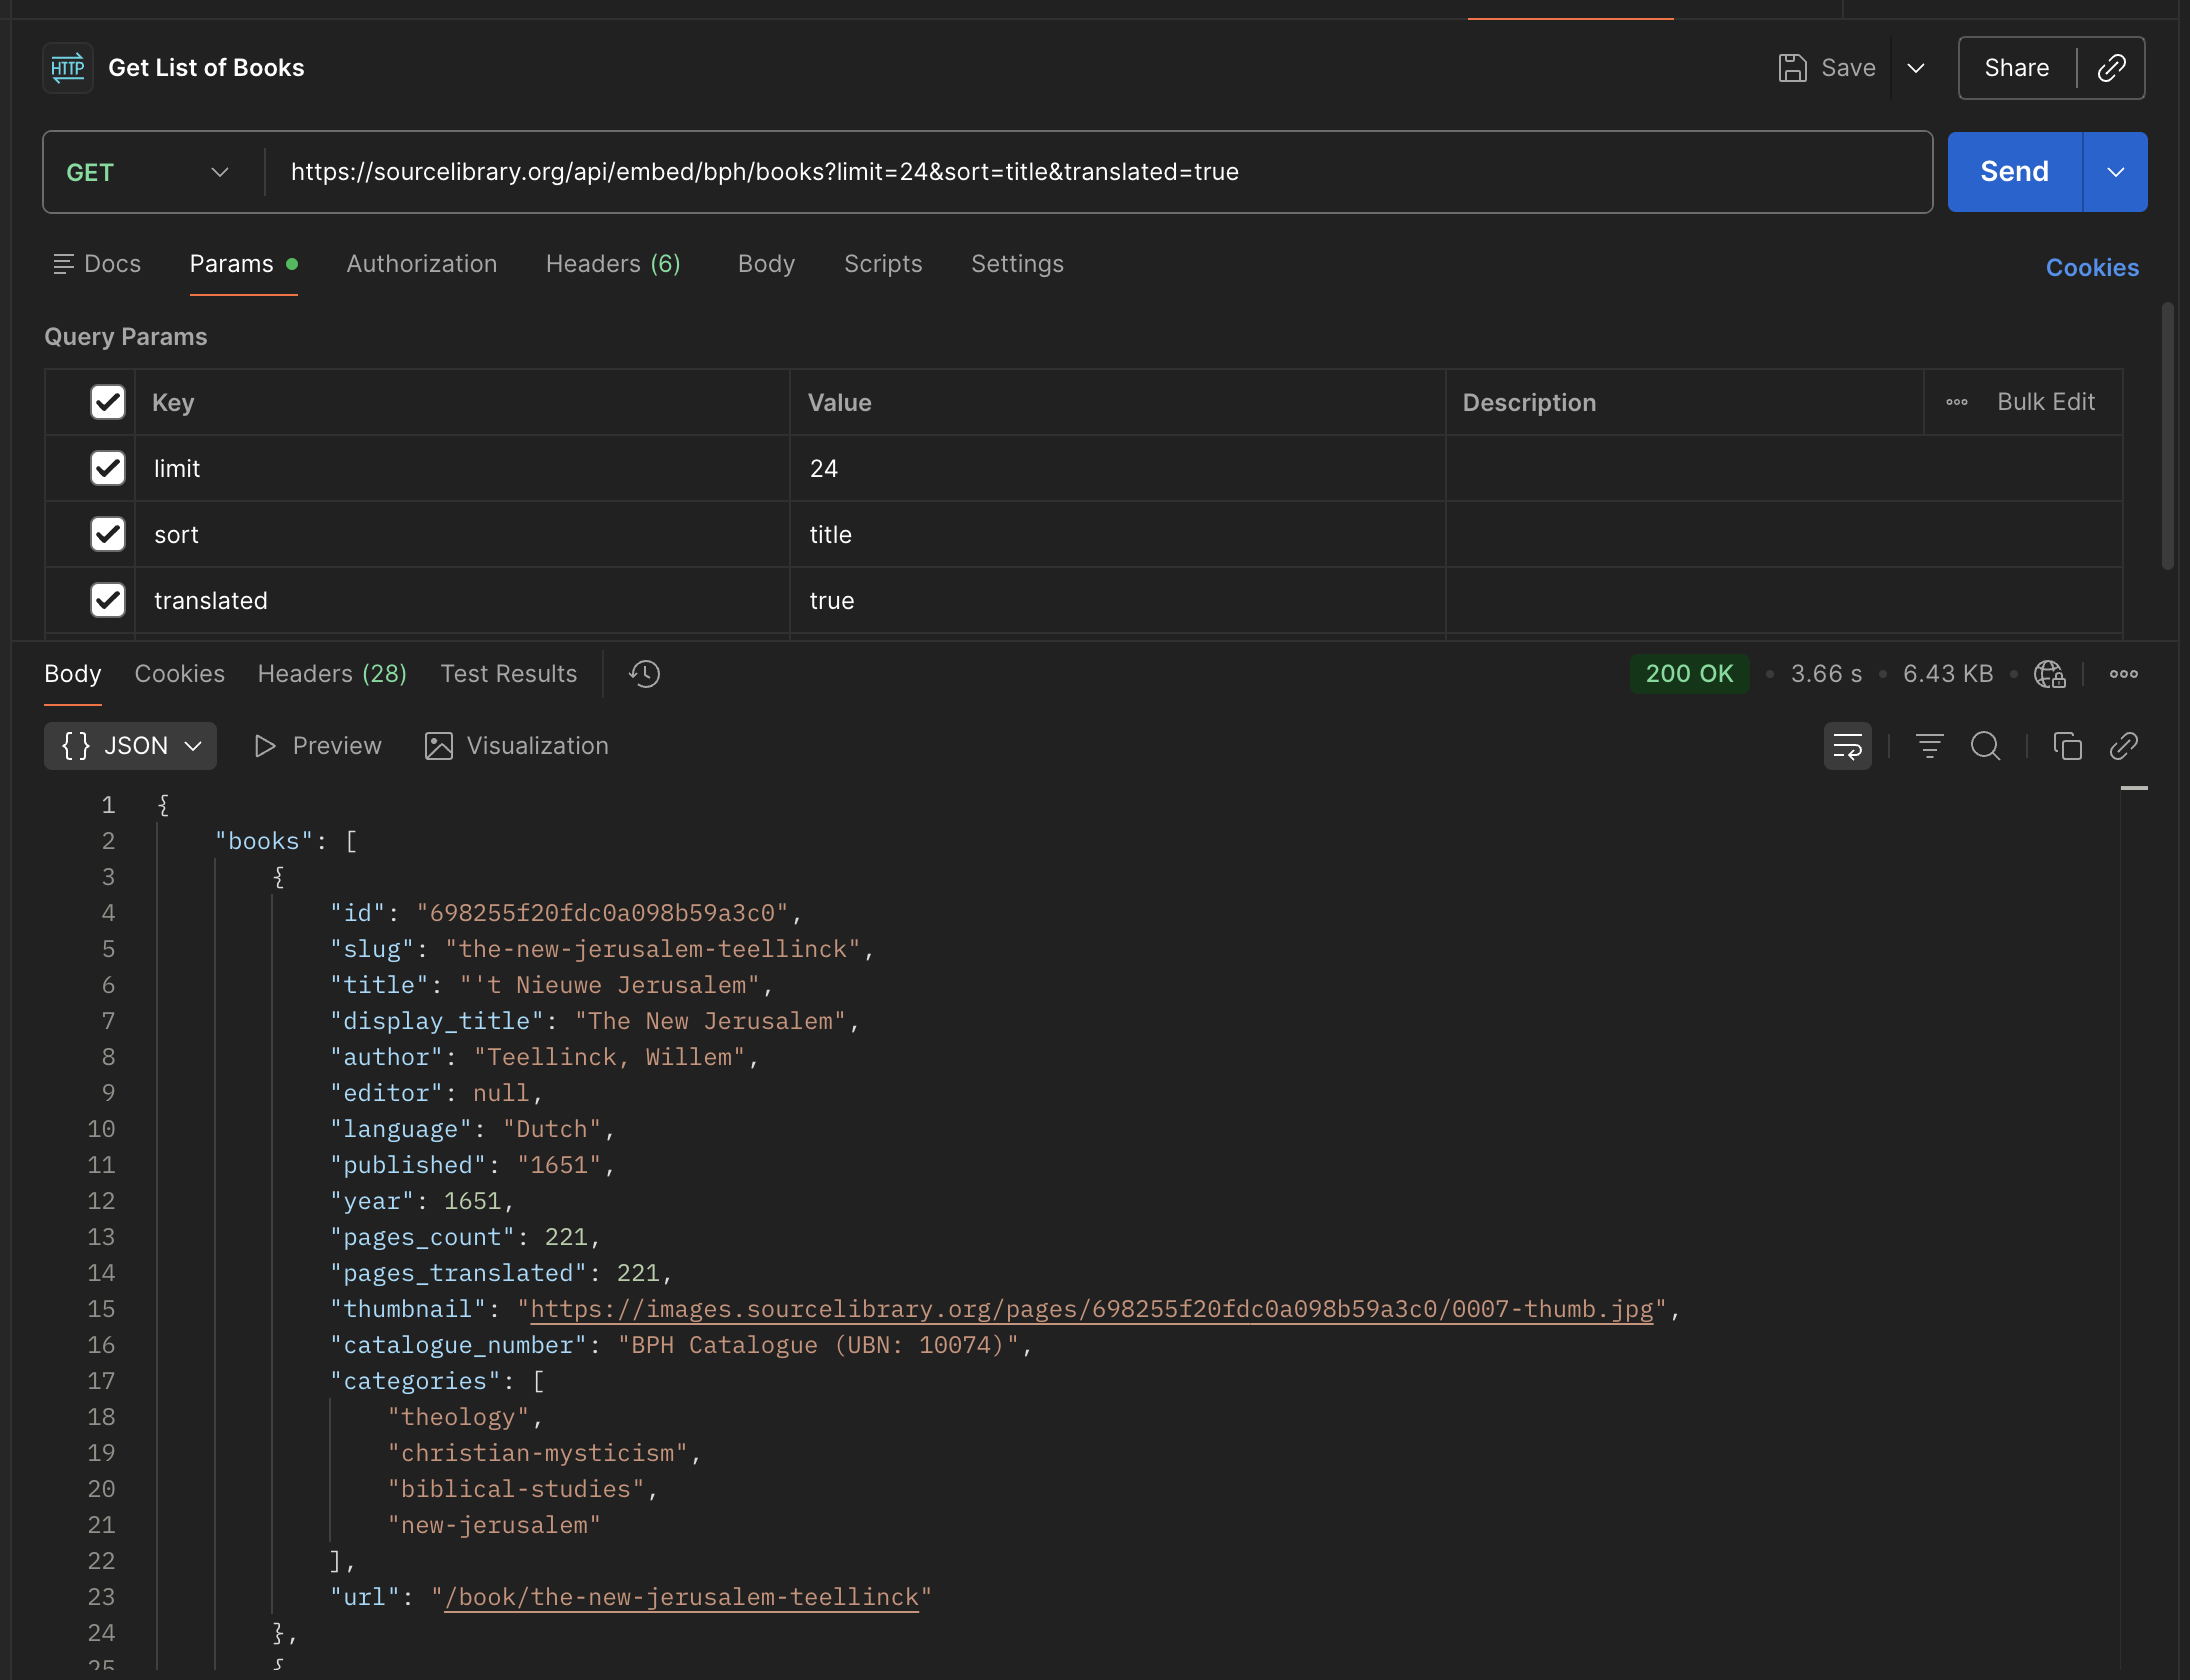The height and width of the screenshot is (1680, 2190).
Task: Click the Visualization image icon
Action: click(438, 746)
